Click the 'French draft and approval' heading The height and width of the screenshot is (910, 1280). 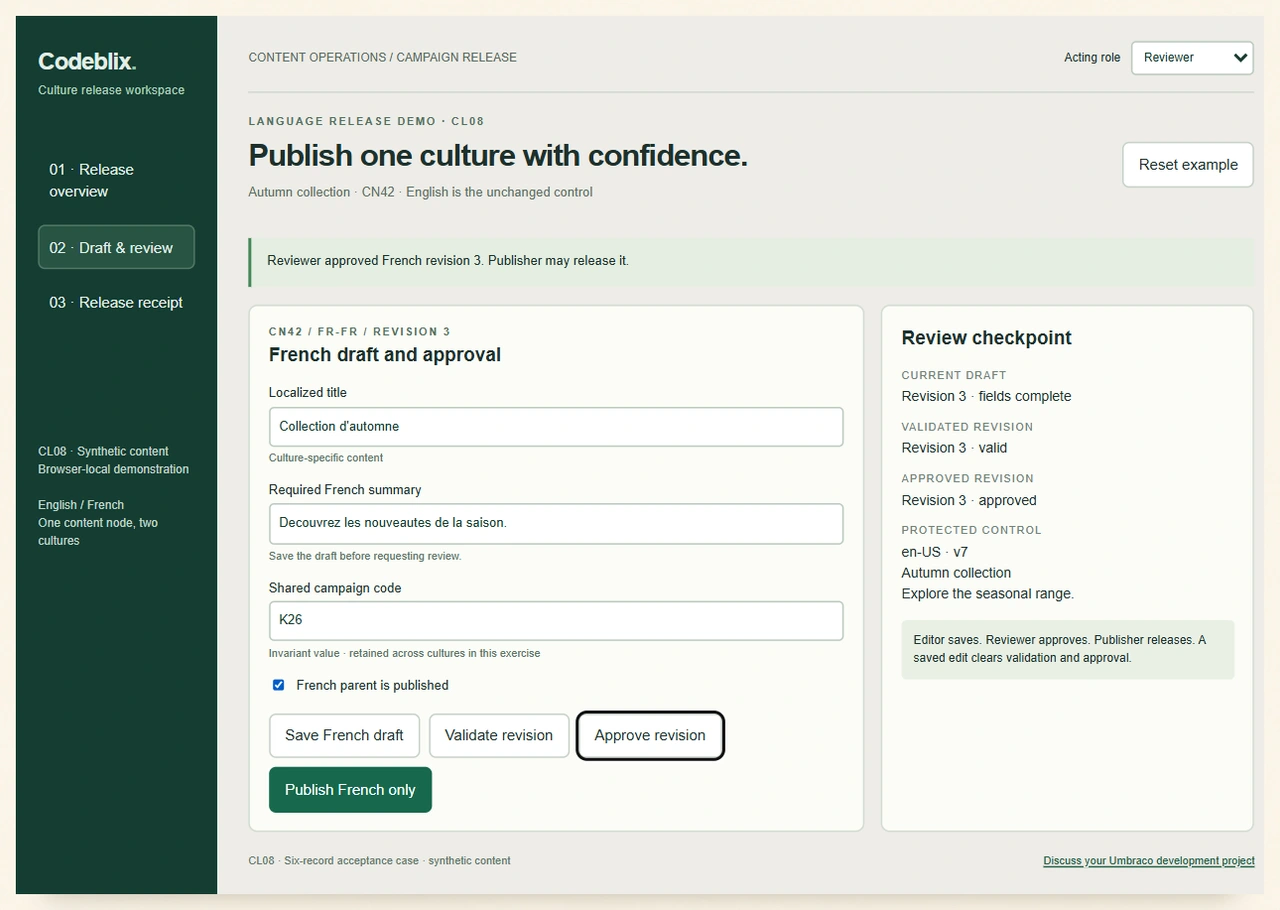click(385, 355)
